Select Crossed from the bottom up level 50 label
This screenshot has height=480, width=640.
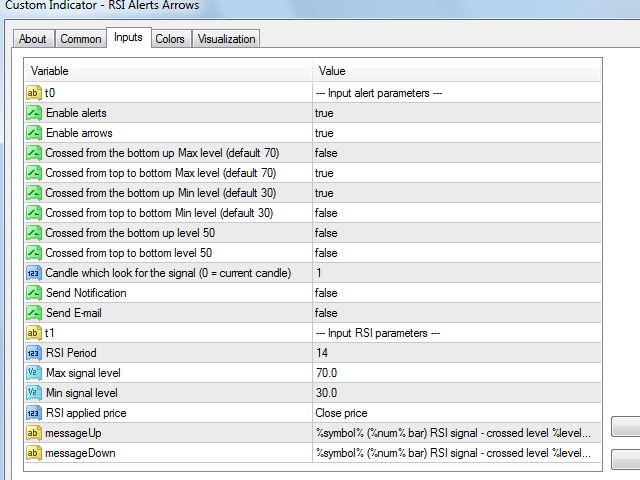pyautogui.click(x=130, y=233)
